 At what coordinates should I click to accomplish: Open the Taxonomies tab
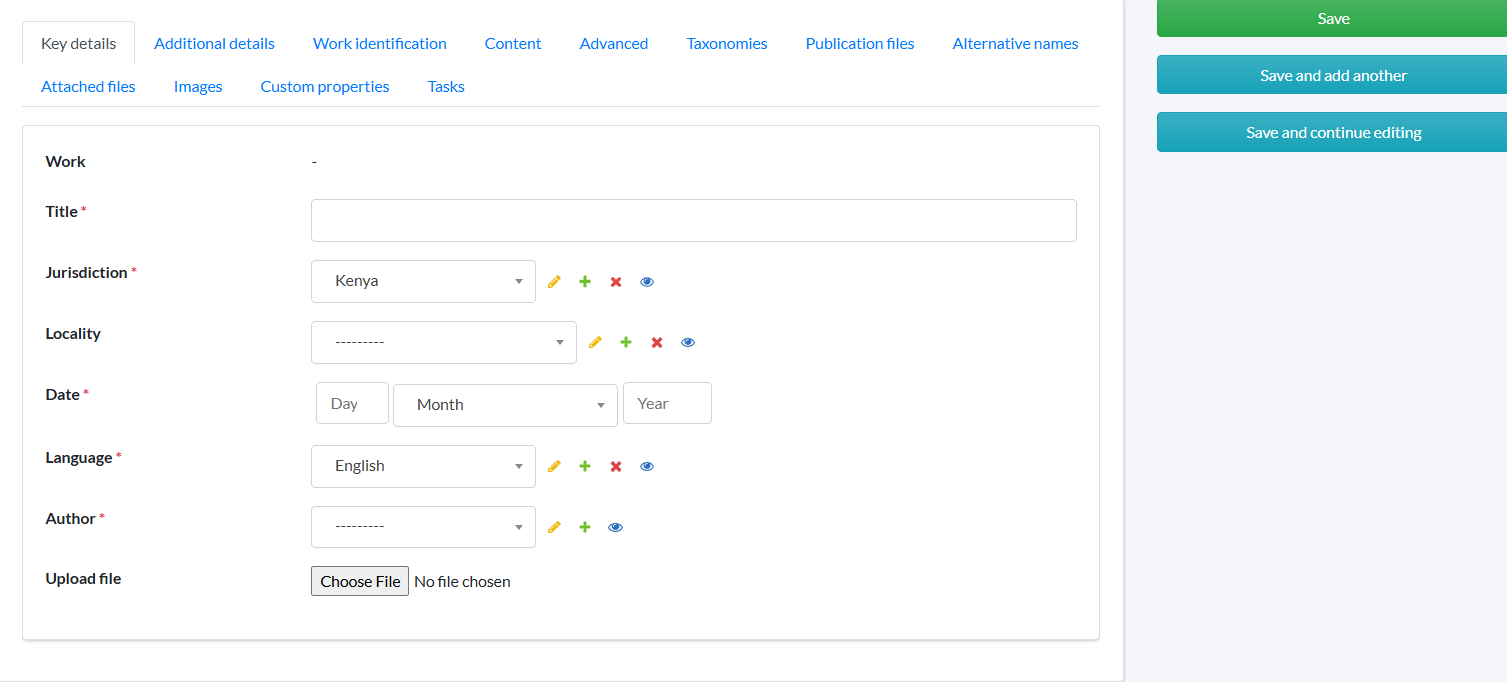point(727,44)
